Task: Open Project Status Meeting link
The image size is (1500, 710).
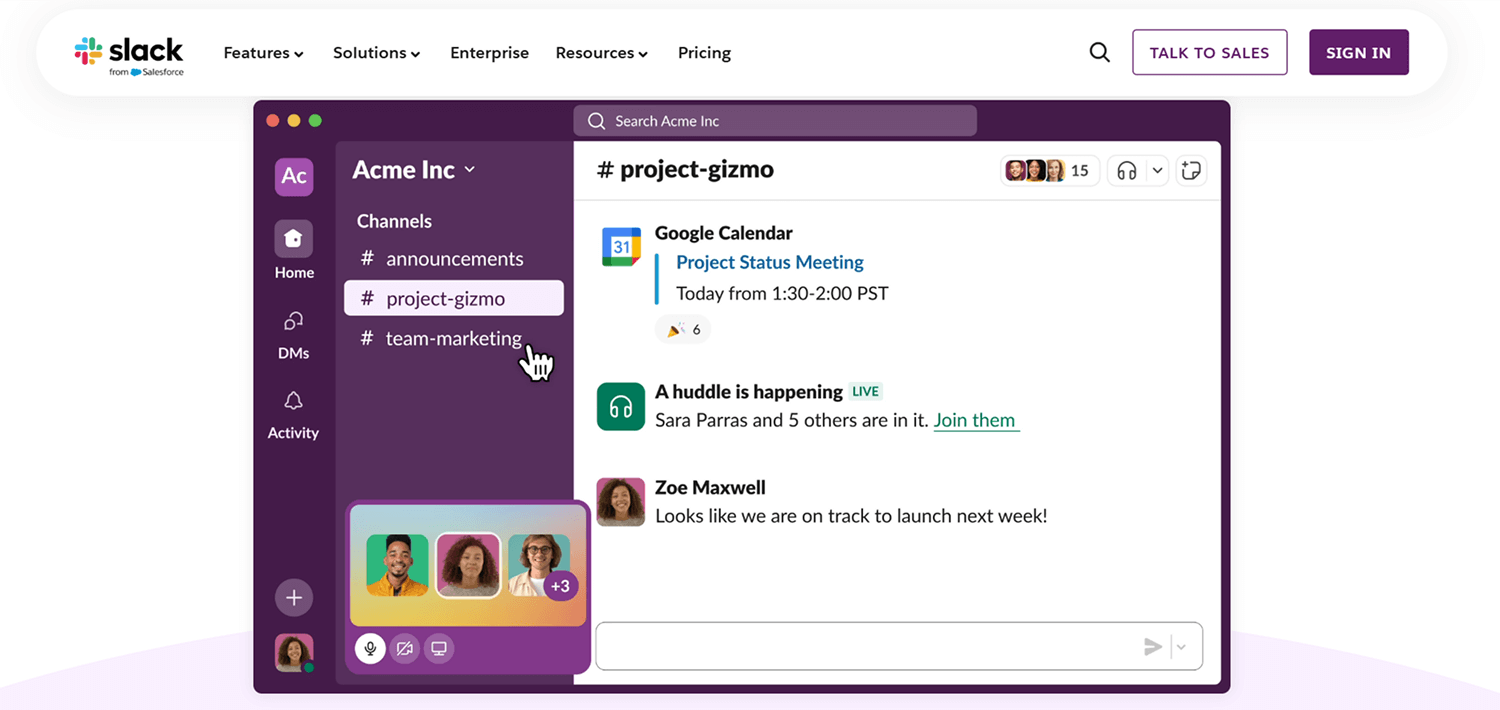Action: click(x=770, y=263)
